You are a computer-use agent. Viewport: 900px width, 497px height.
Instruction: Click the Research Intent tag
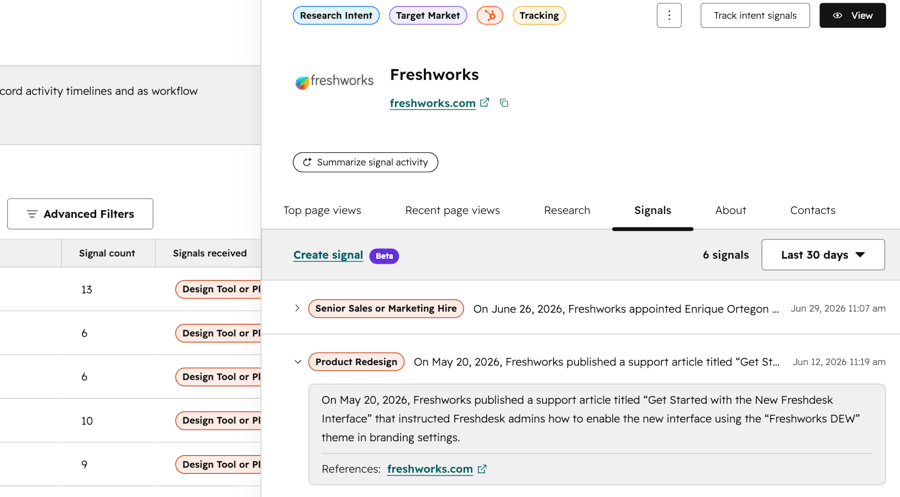[336, 15]
